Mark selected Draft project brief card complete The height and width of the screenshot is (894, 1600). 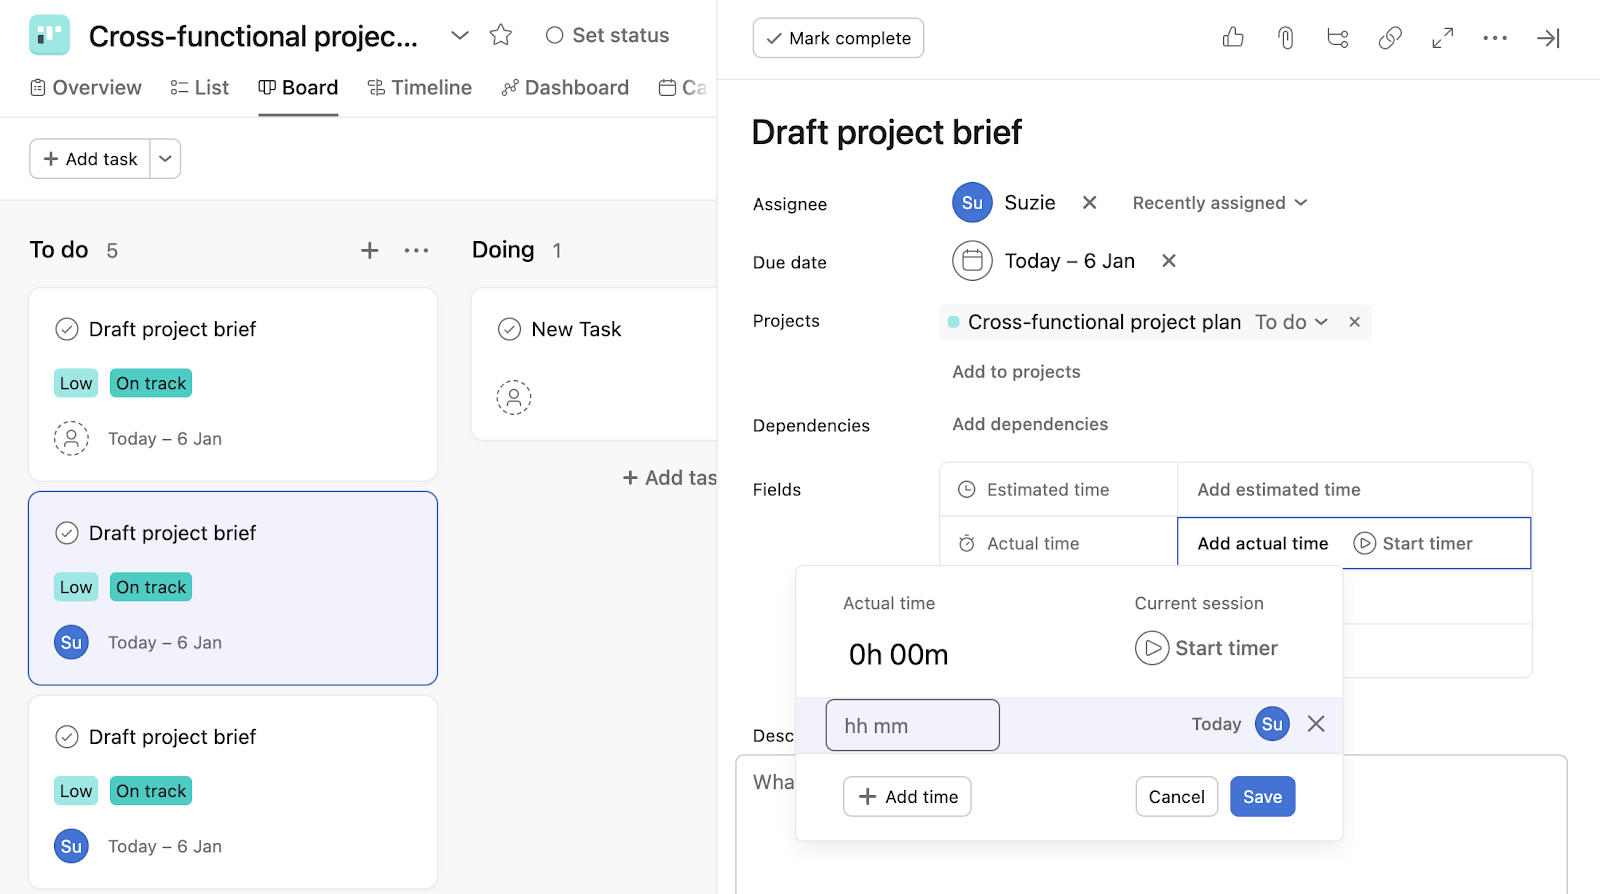point(67,533)
